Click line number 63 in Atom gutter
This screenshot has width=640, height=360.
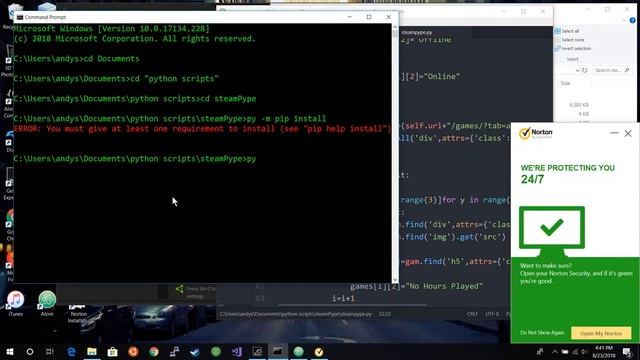[260, 298]
